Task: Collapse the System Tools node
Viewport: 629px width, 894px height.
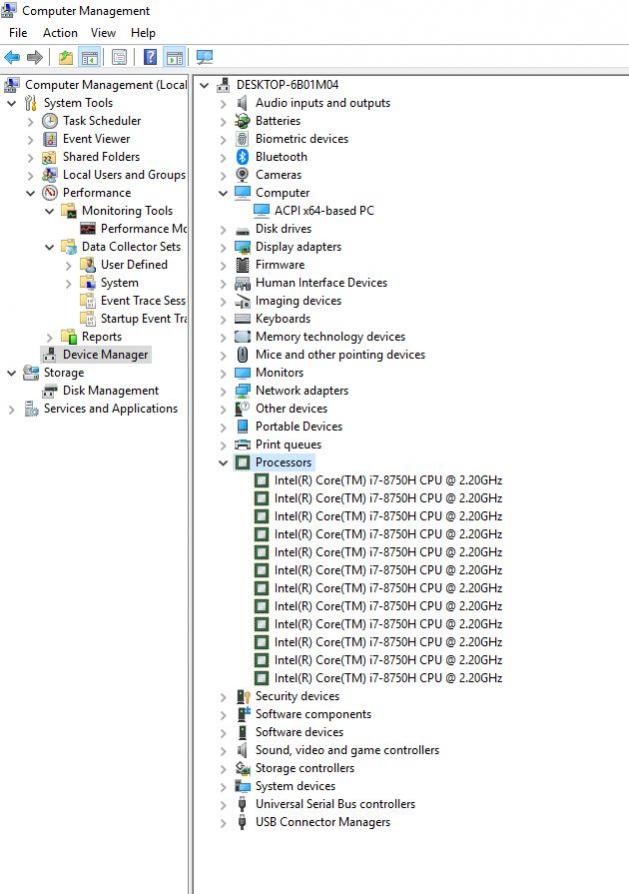Action: (x=11, y=103)
